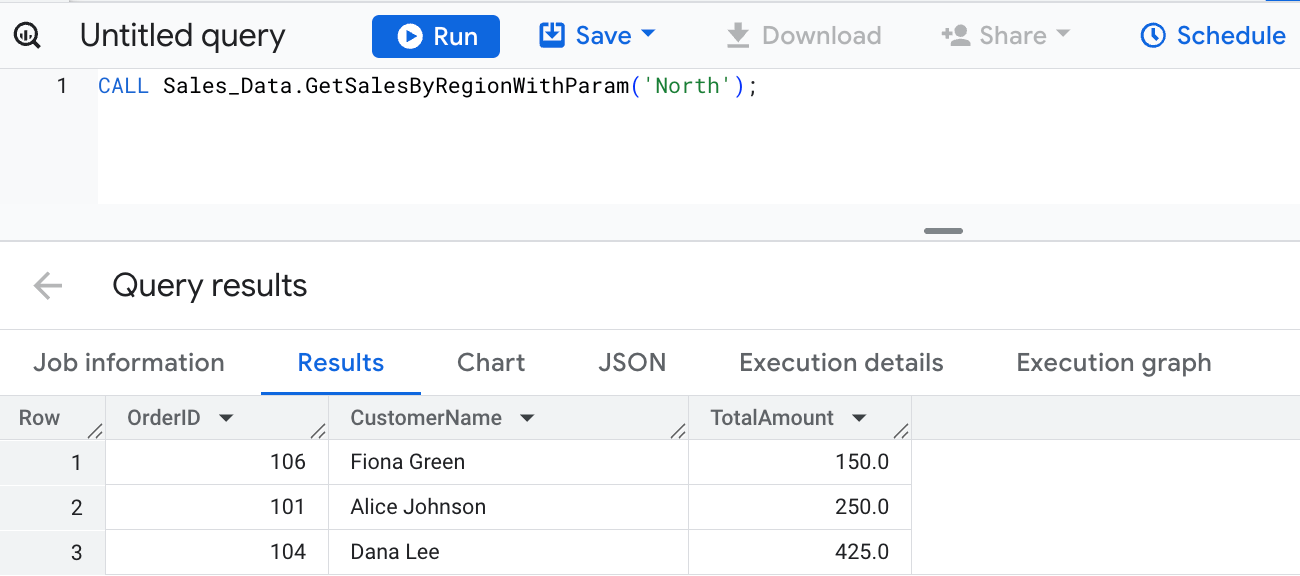
Task: Click the play icon inside Run
Action: click(410, 36)
